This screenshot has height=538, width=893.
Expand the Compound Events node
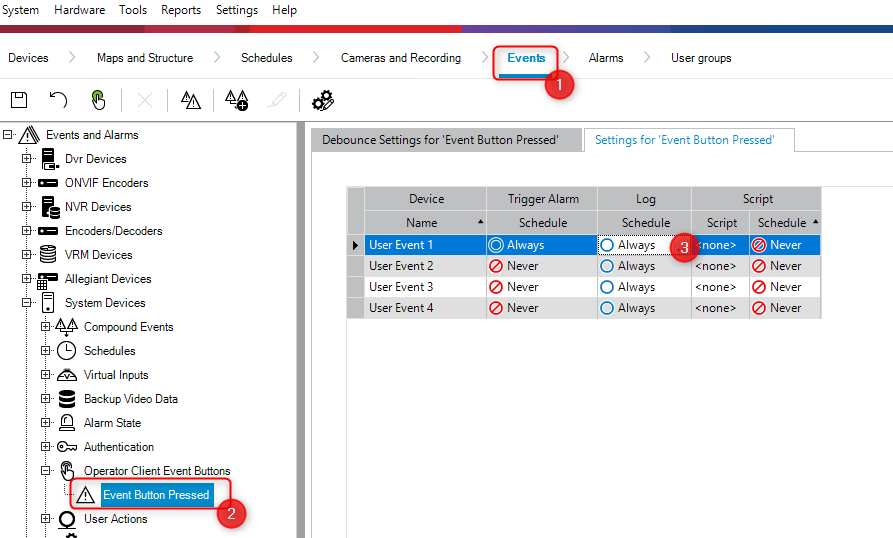pyautogui.click(x=46, y=327)
